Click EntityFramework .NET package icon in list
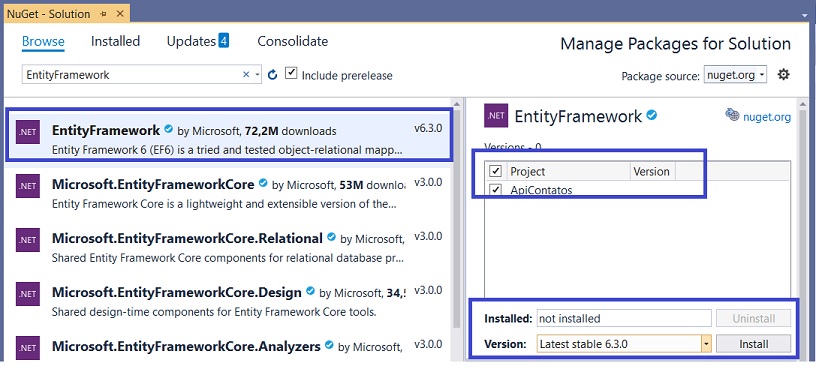 (28, 132)
